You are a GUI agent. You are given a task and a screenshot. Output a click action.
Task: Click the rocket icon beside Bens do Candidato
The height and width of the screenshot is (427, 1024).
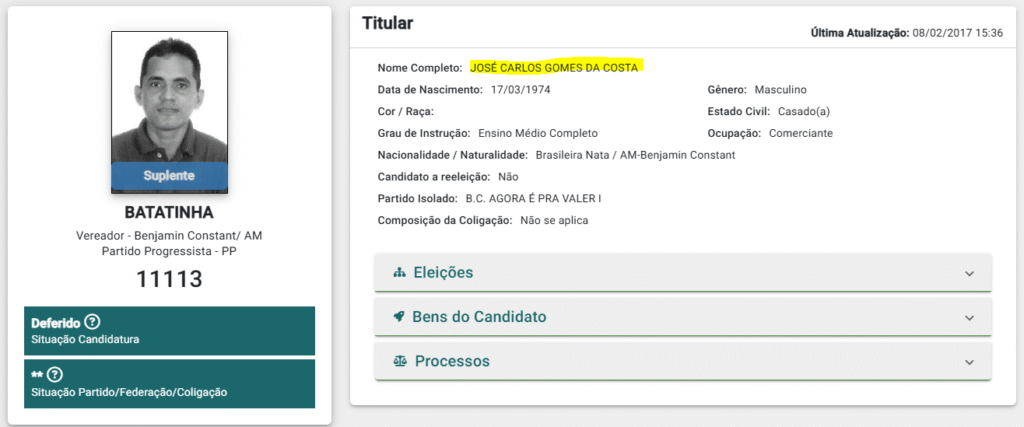[399, 317]
